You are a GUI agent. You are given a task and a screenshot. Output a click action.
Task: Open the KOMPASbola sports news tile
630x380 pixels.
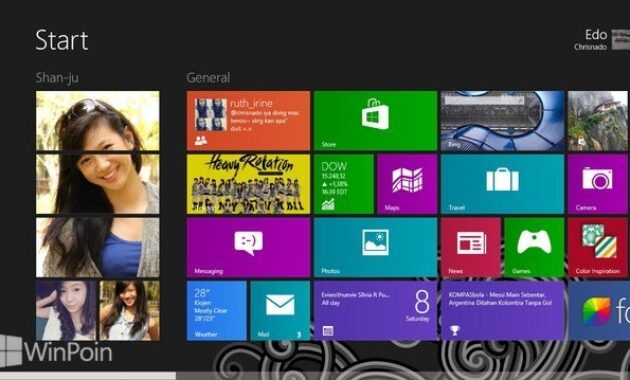(502, 311)
